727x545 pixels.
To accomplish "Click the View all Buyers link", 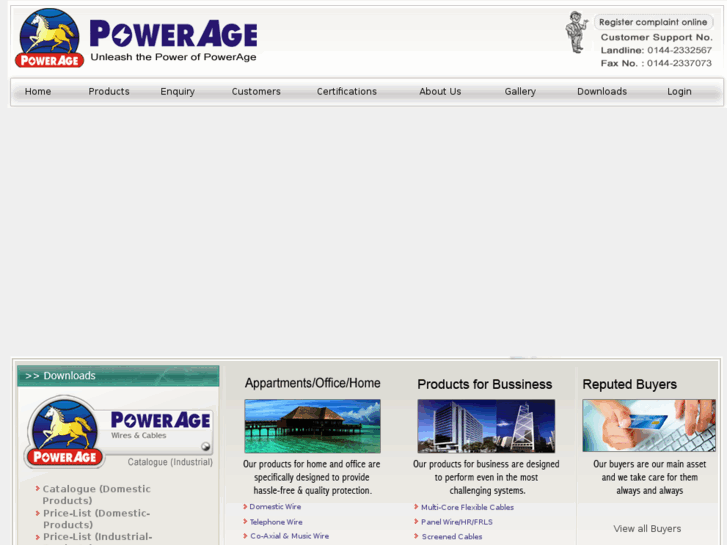I will click(x=647, y=528).
